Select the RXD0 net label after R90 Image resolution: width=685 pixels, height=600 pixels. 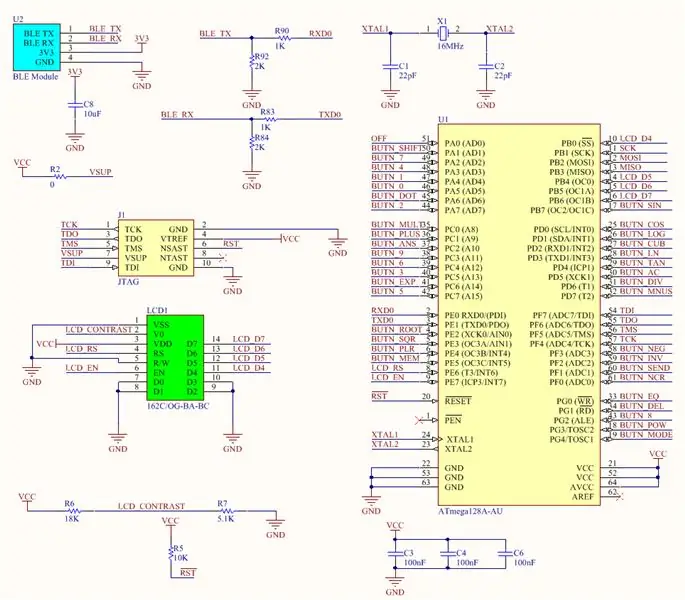(x=320, y=34)
